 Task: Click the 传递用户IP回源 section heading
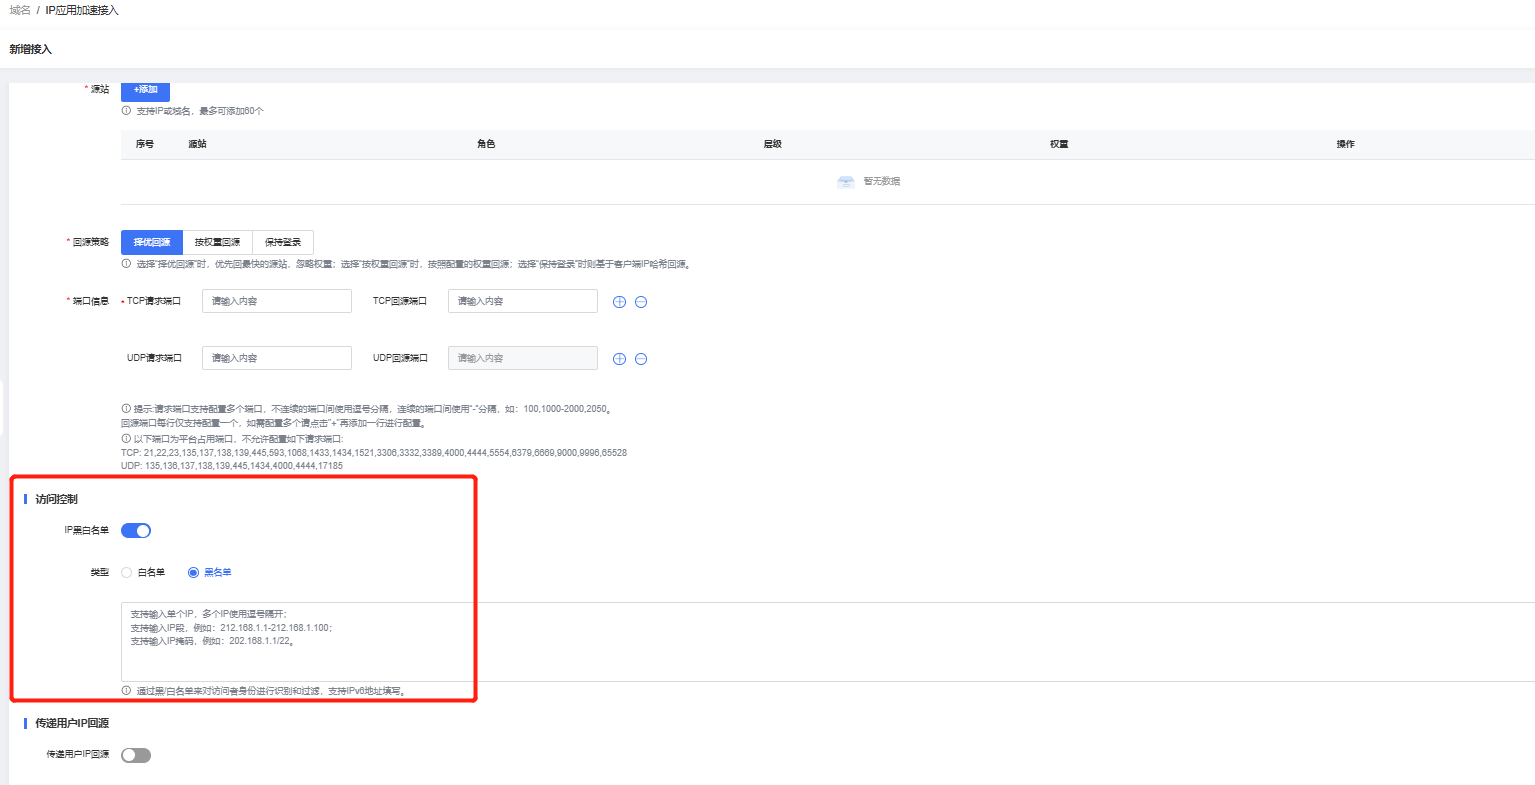72,723
